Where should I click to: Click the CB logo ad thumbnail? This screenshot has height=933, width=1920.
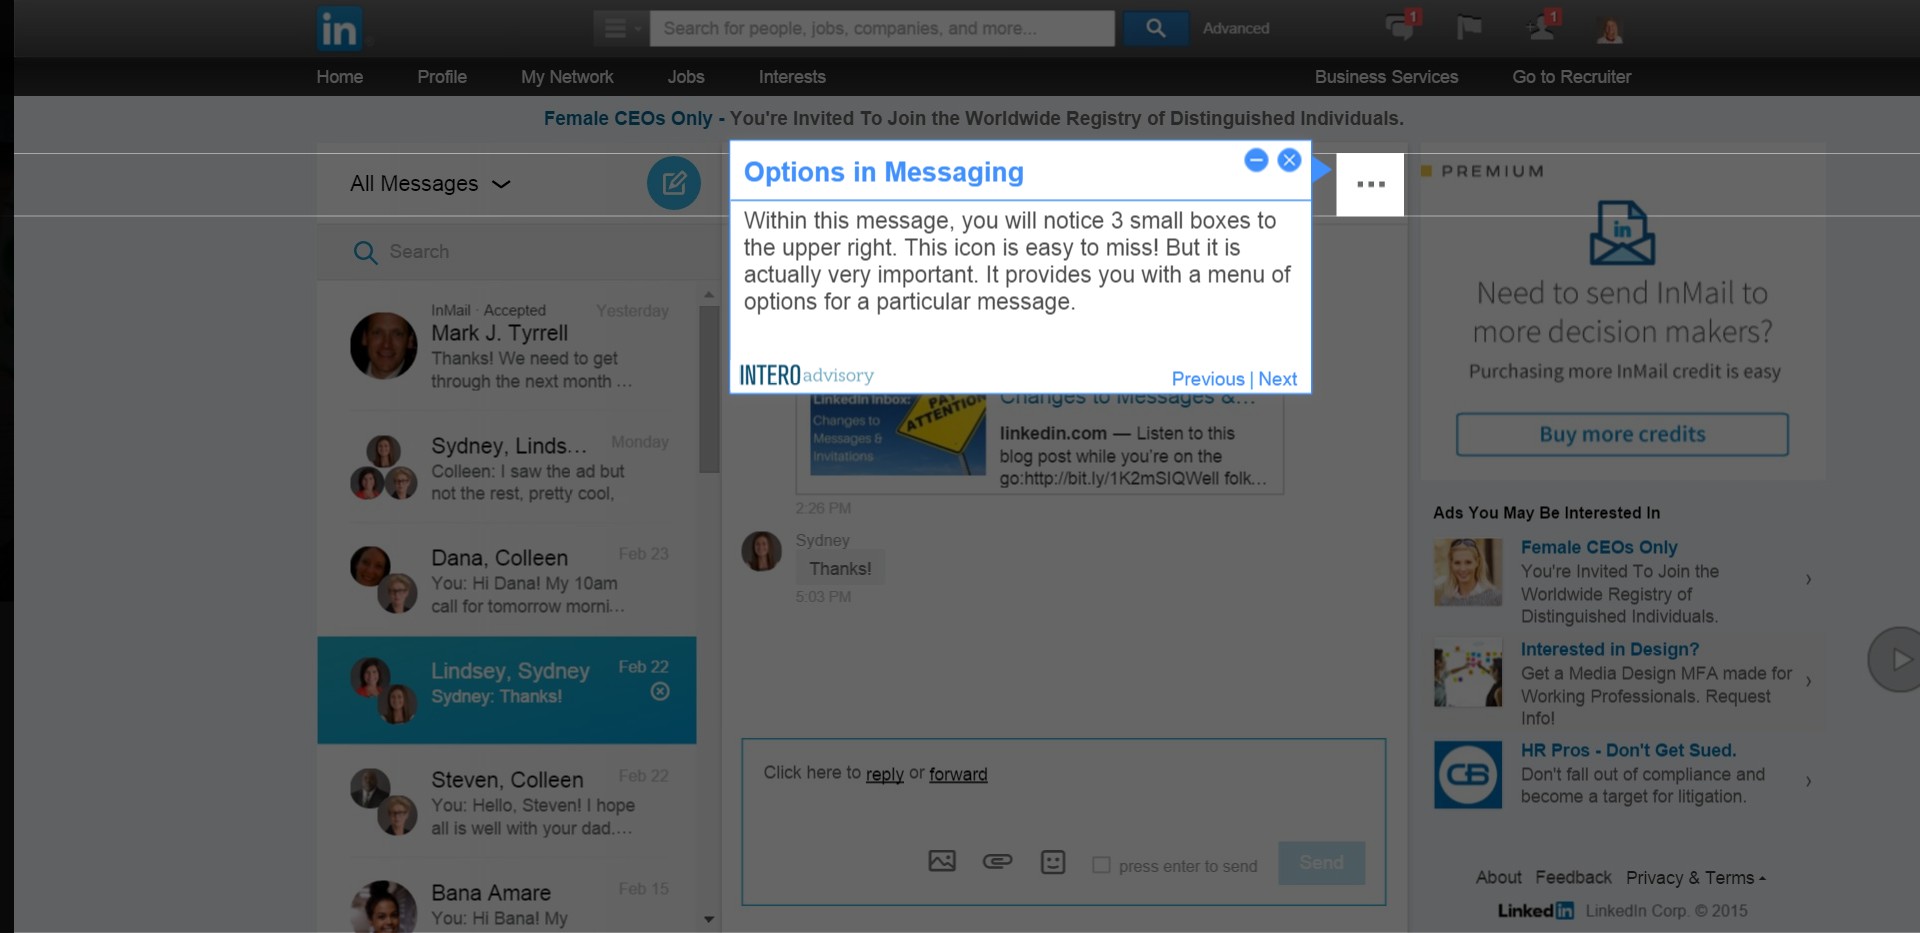(1468, 774)
